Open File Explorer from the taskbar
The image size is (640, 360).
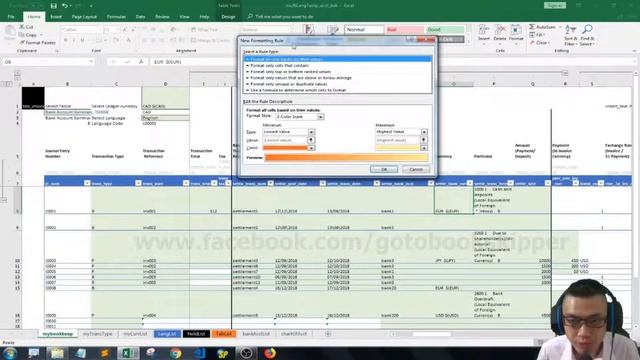tap(57, 353)
